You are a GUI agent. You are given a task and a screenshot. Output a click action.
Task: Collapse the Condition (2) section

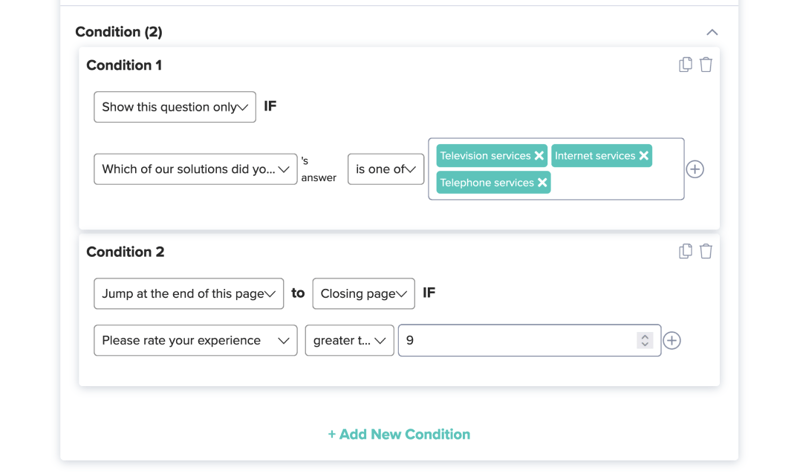[712, 32]
